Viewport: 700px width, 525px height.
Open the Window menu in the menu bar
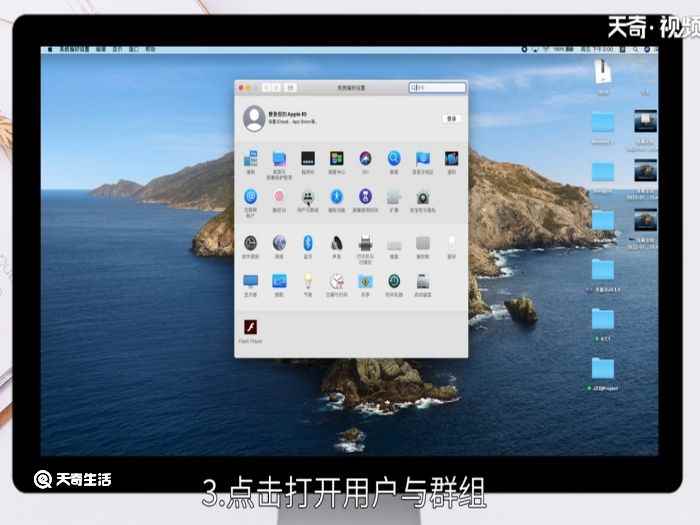[133, 50]
